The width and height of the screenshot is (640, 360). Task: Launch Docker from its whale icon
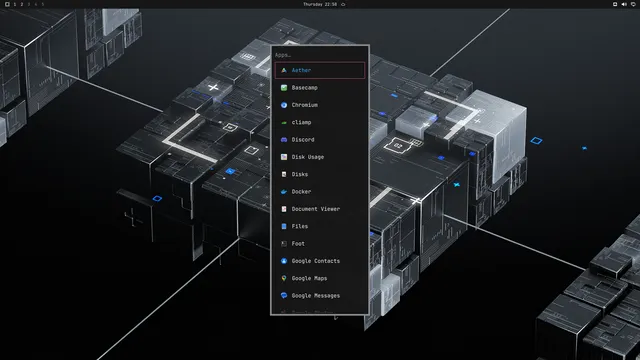click(x=284, y=191)
